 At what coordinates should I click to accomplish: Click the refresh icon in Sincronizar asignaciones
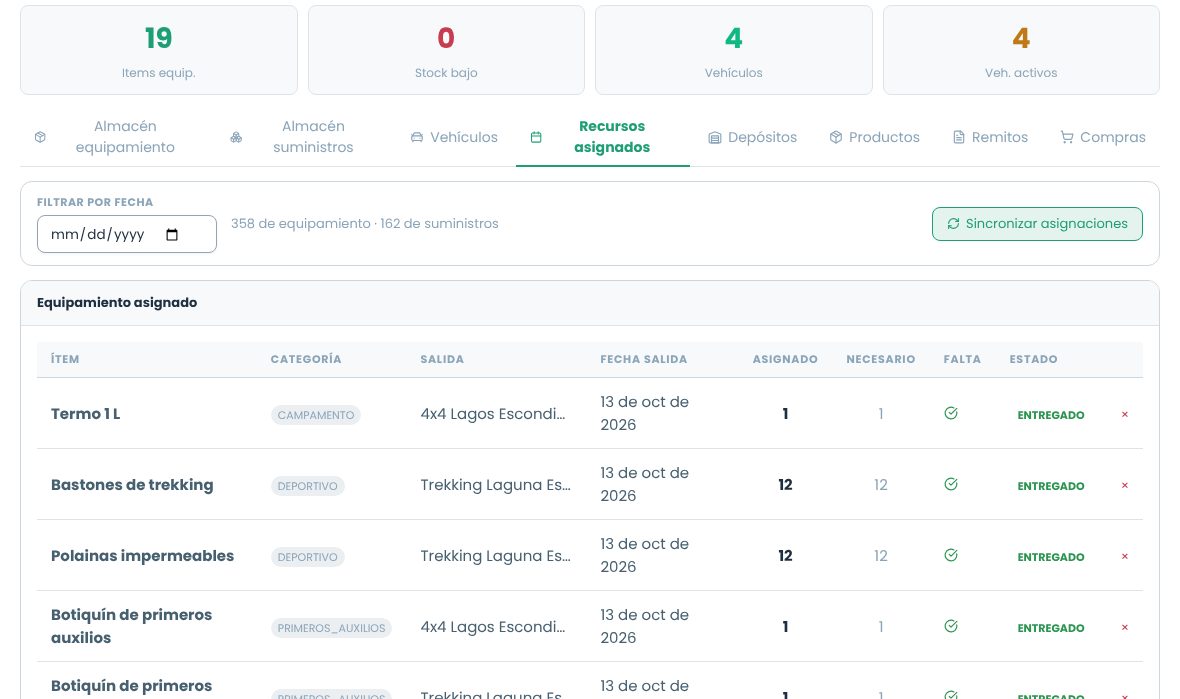tap(953, 223)
